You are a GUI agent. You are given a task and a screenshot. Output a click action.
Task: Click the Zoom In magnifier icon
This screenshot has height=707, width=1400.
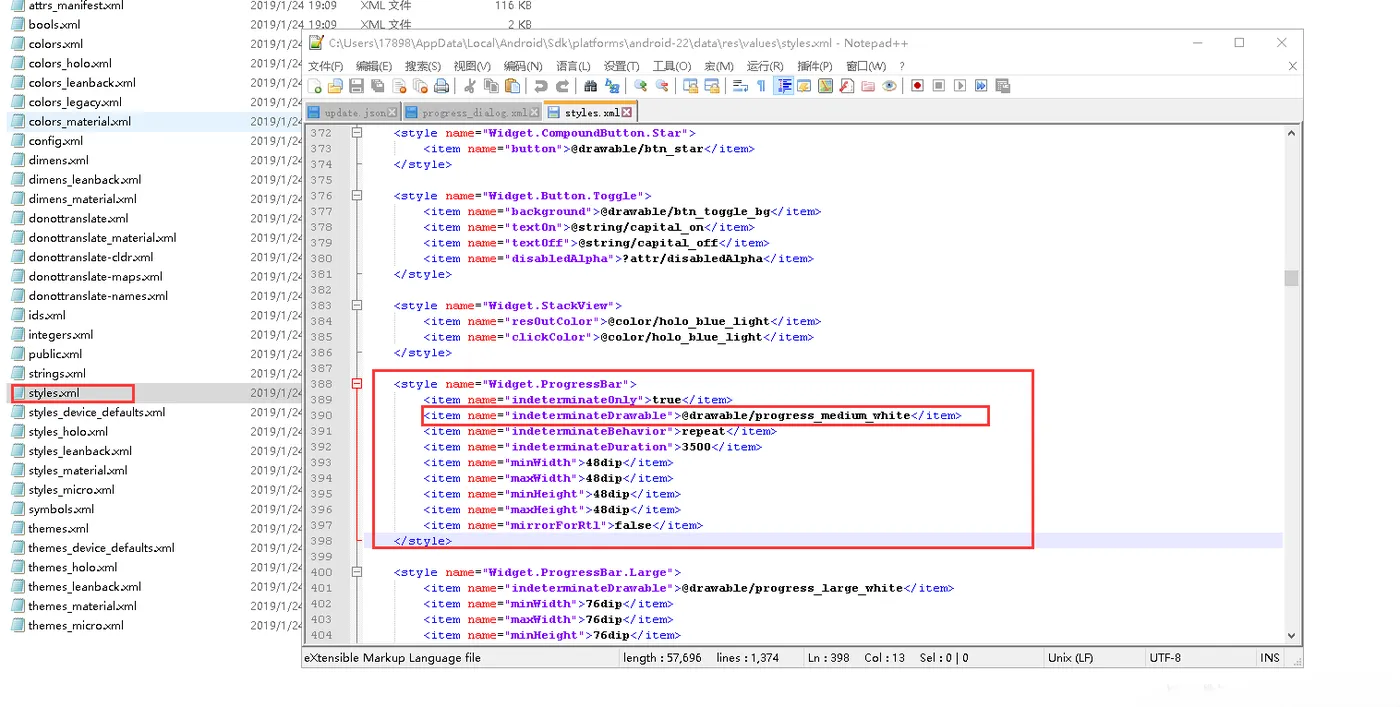(x=640, y=86)
